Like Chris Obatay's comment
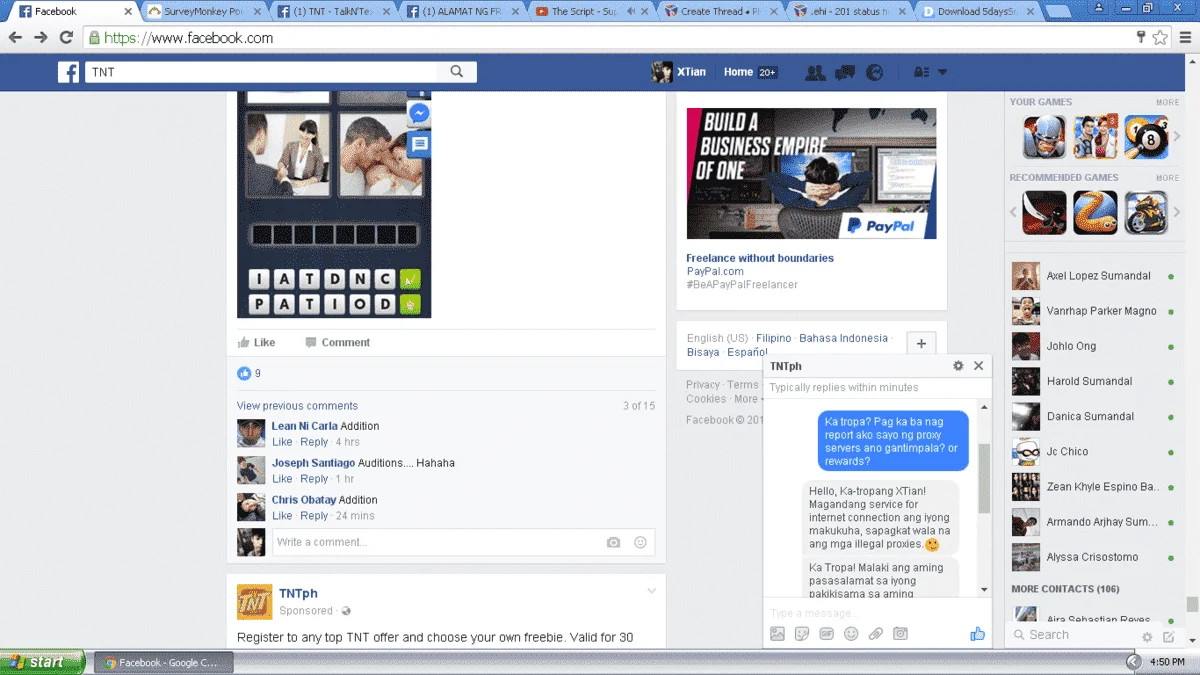The height and width of the screenshot is (675, 1200). point(282,516)
